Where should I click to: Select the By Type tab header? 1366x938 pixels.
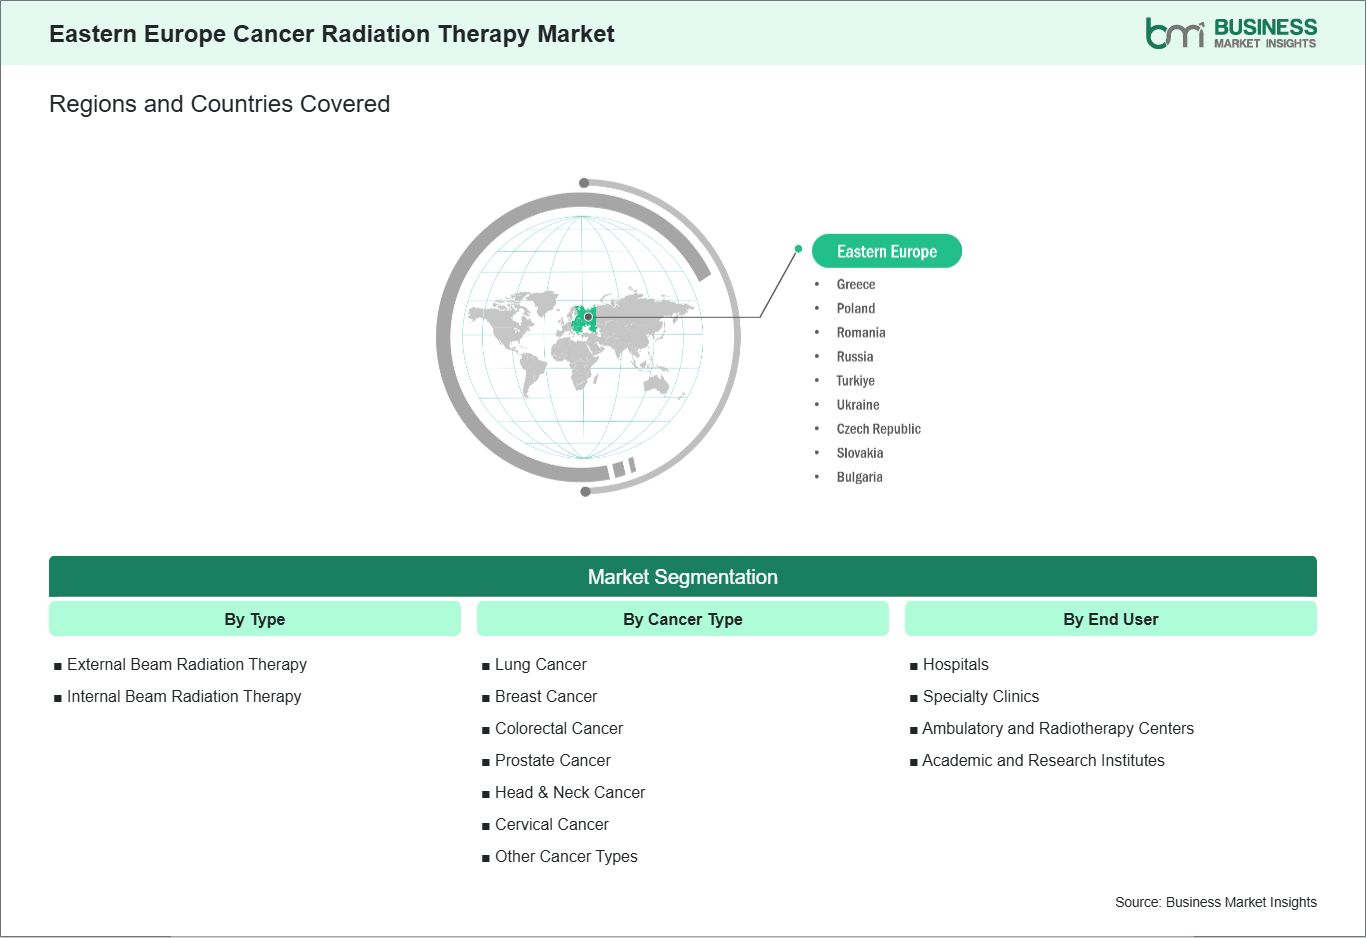point(254,619)
